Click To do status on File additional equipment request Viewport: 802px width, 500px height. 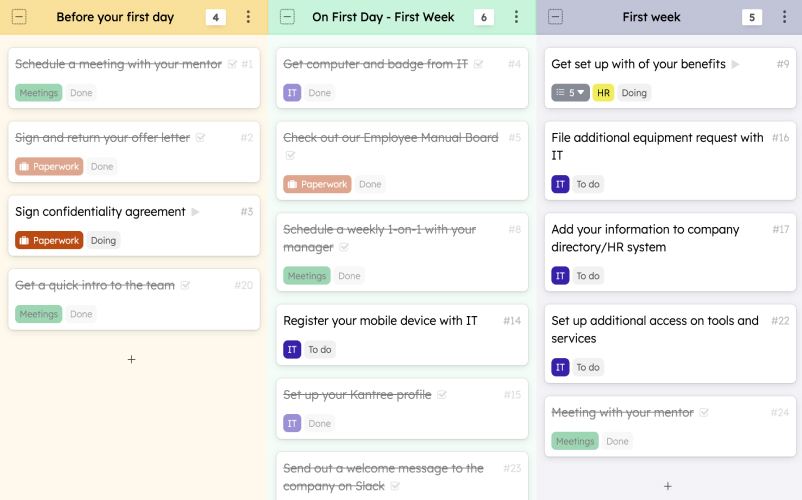[x=588, y=184]
